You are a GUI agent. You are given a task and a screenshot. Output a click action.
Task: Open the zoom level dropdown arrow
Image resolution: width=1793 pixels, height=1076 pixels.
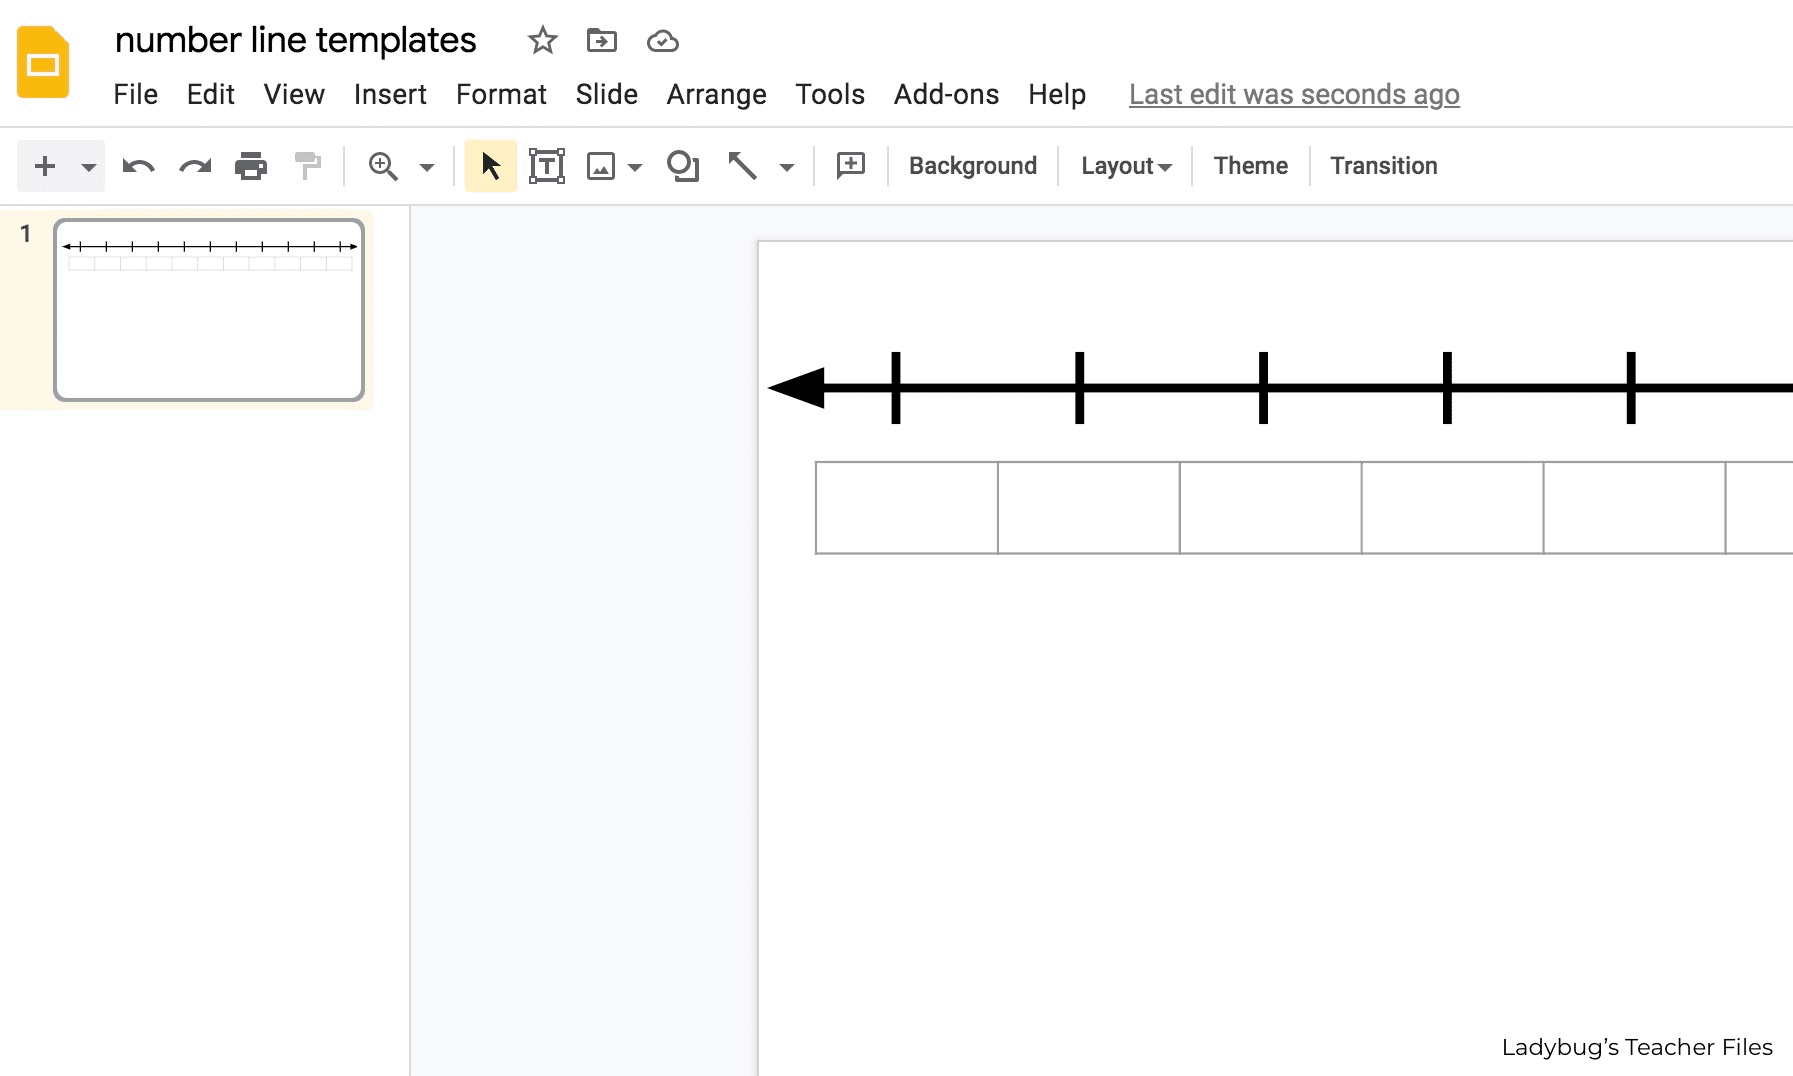coord(427,167)
